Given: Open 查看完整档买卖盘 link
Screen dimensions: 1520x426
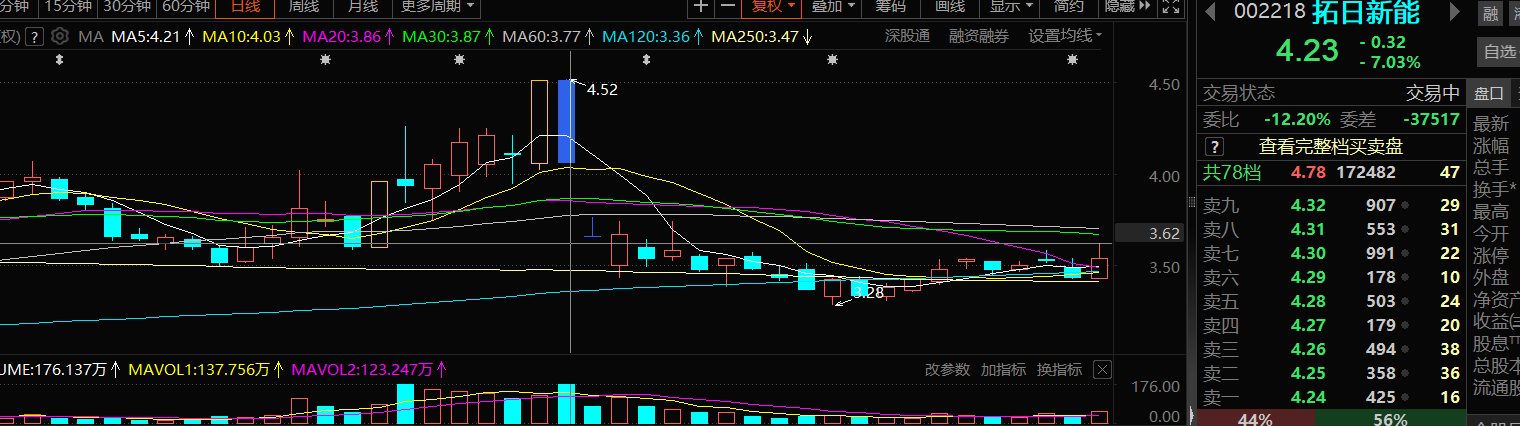Looking at the screenshot, I should pyautogui.click(x=1330, y=147).
